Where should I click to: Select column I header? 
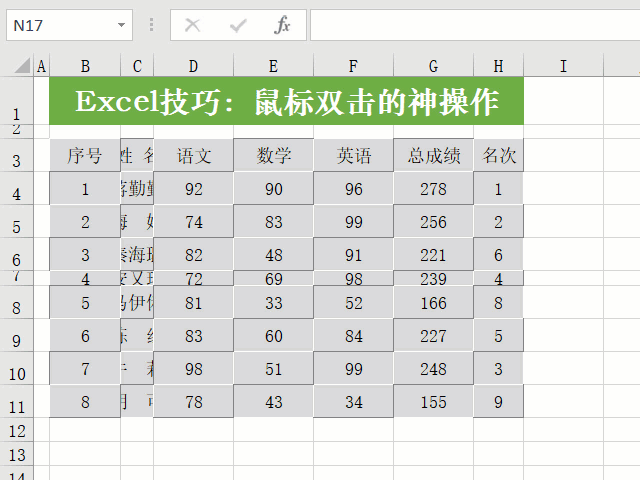tap(563, 66)
